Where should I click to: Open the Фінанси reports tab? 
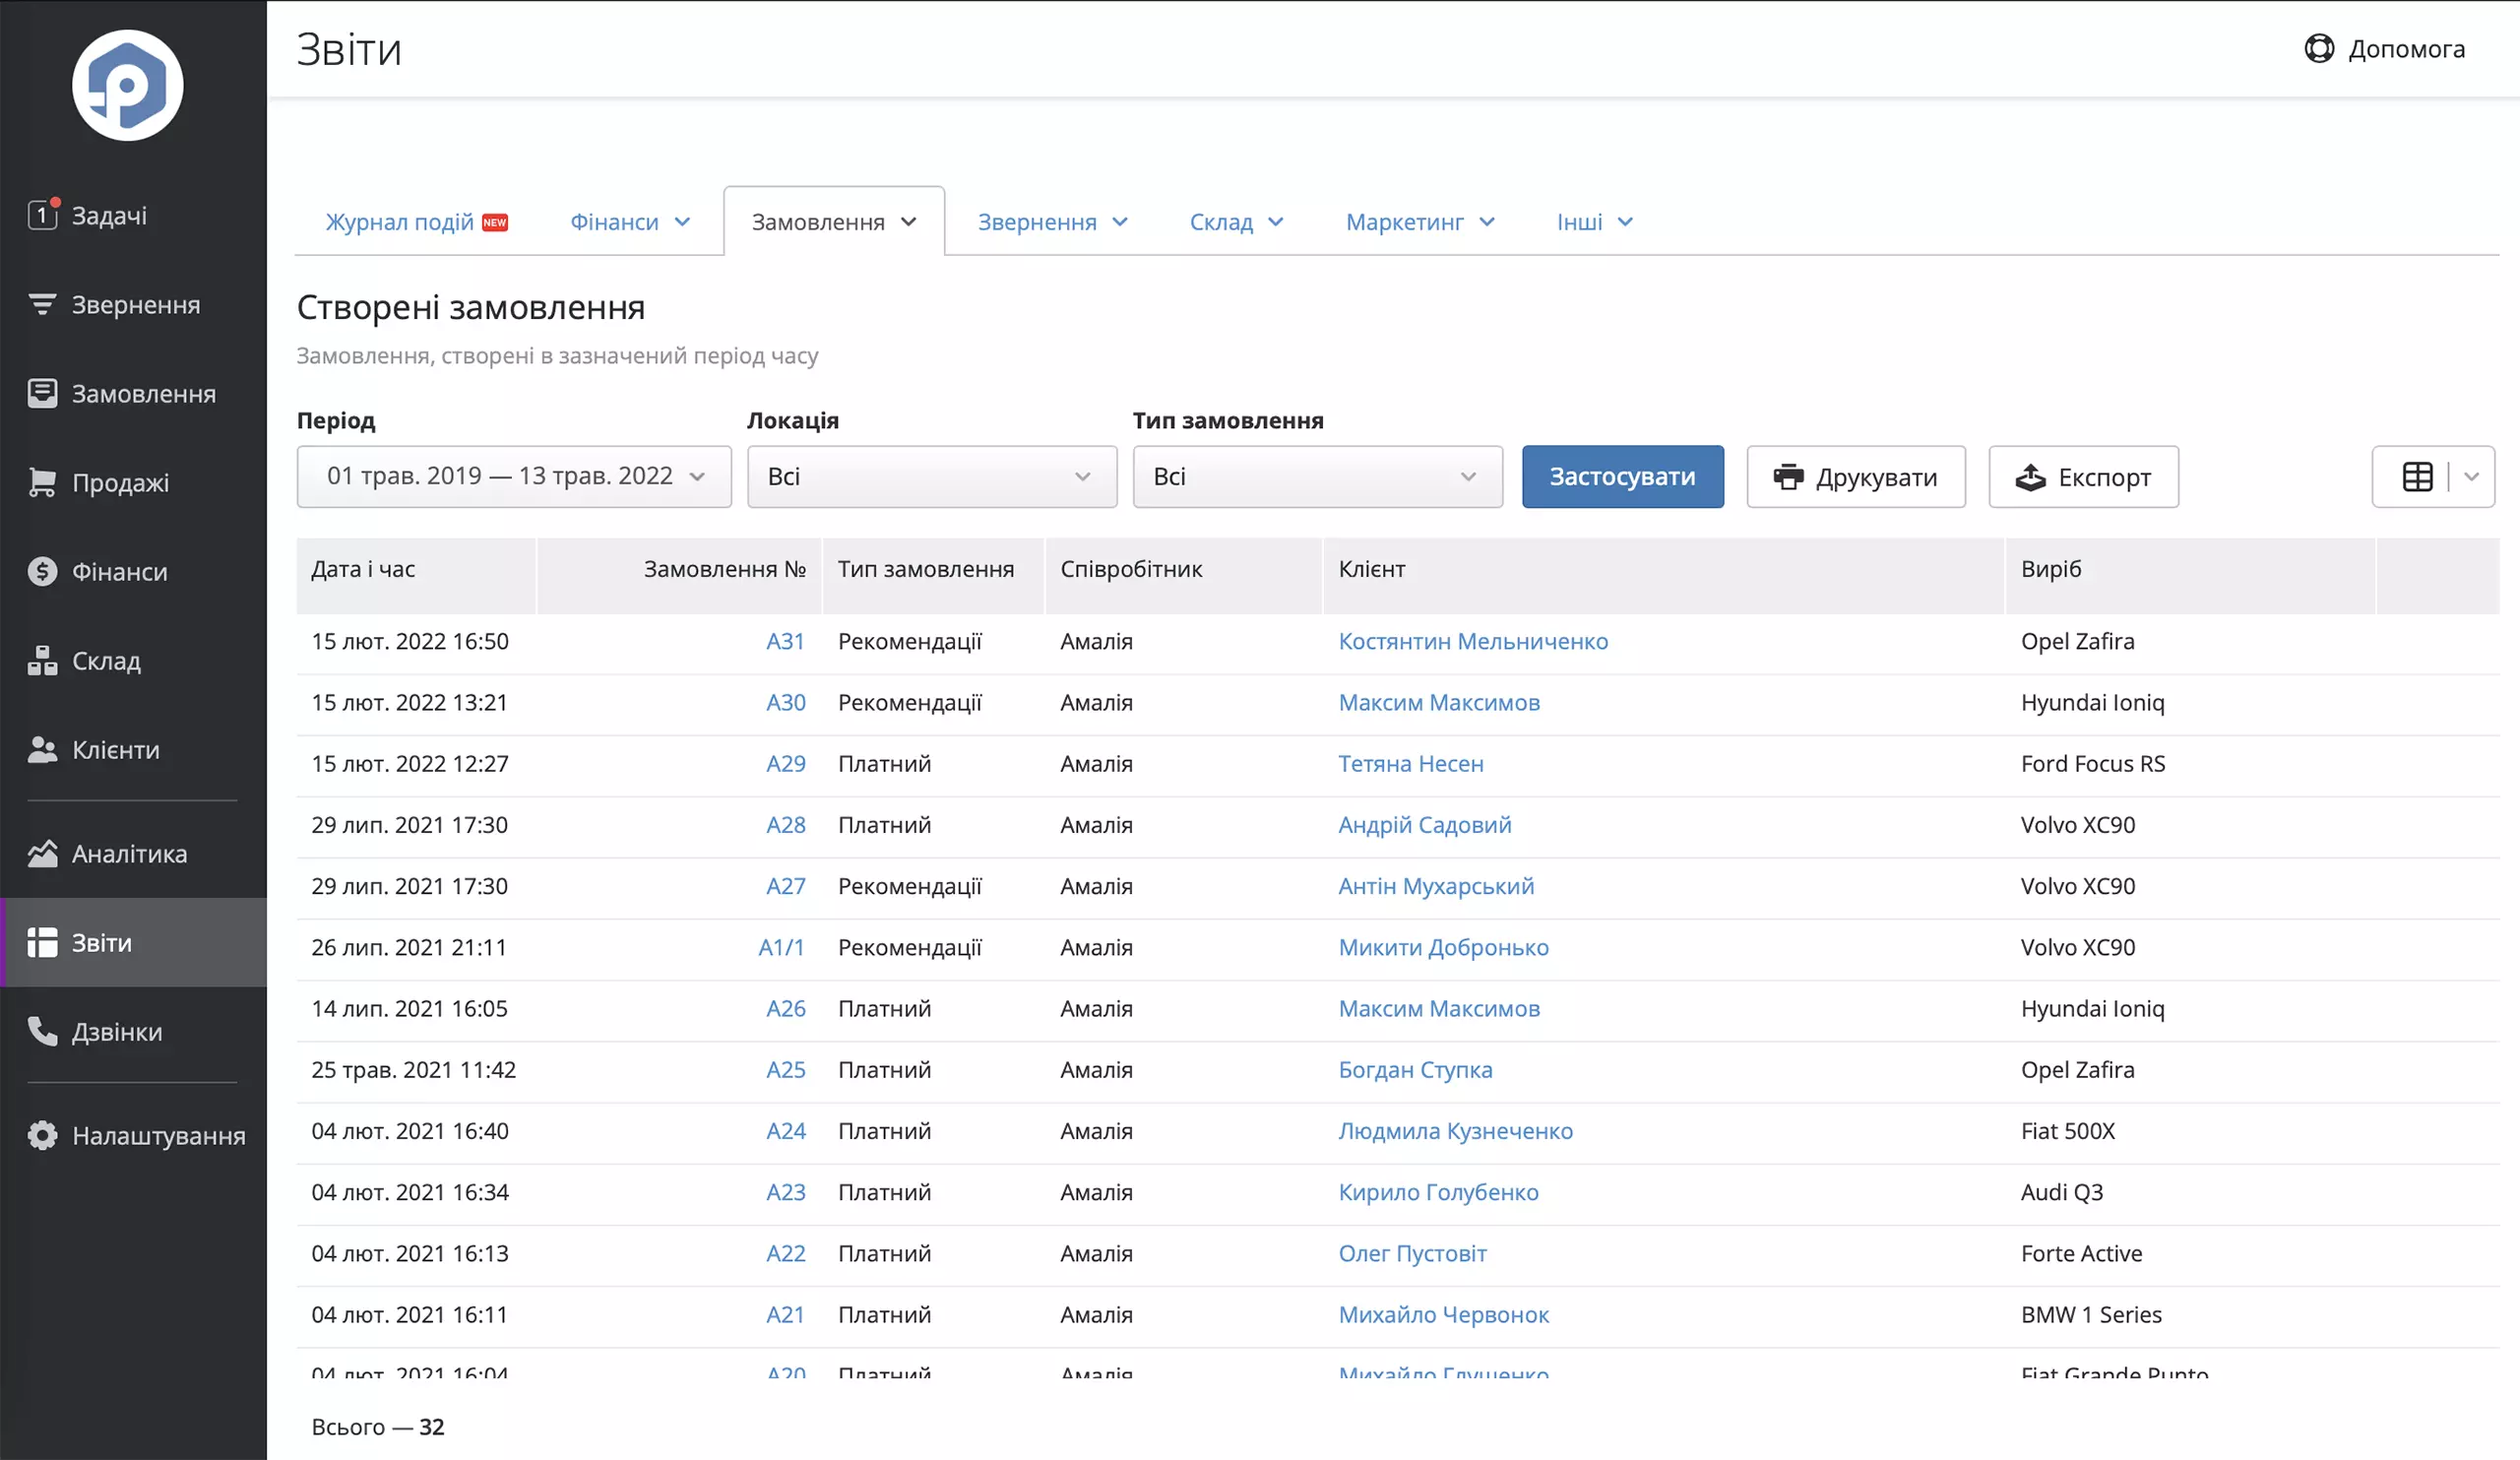point(614,222)
